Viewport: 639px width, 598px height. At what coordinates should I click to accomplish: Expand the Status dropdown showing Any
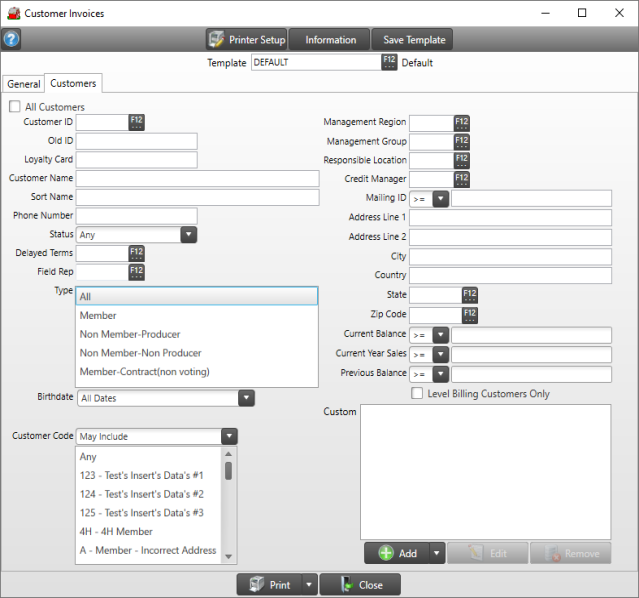[188, 235]
